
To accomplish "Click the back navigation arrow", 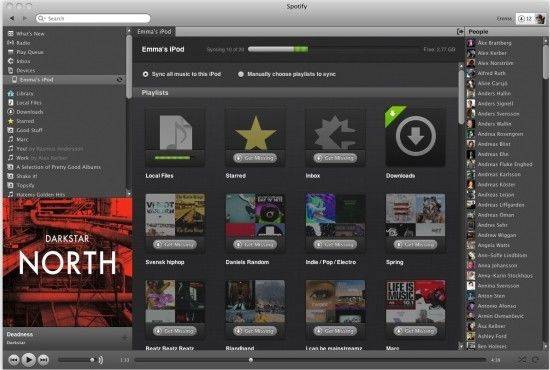I will (12, 18).
